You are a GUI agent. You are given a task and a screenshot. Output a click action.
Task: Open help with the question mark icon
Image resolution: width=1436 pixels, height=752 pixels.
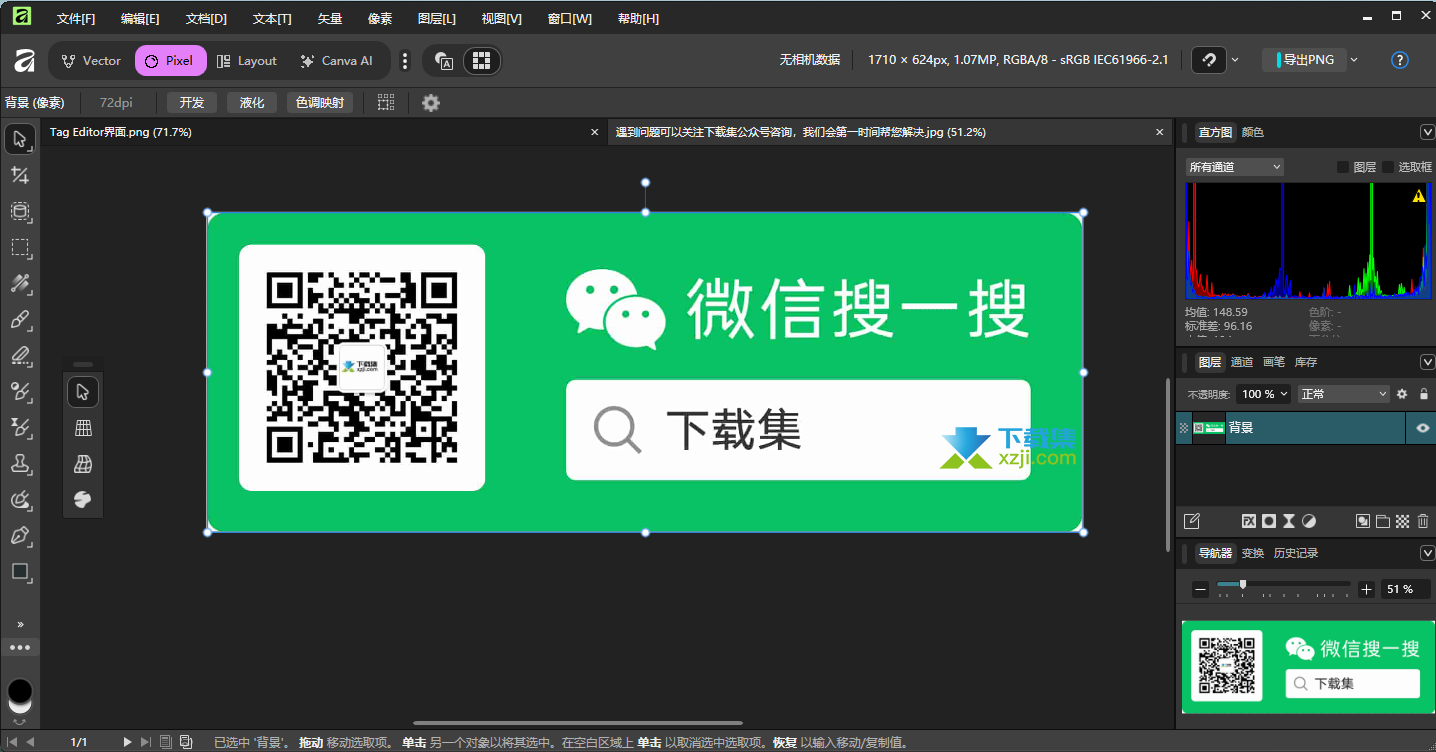[1400, 60]
